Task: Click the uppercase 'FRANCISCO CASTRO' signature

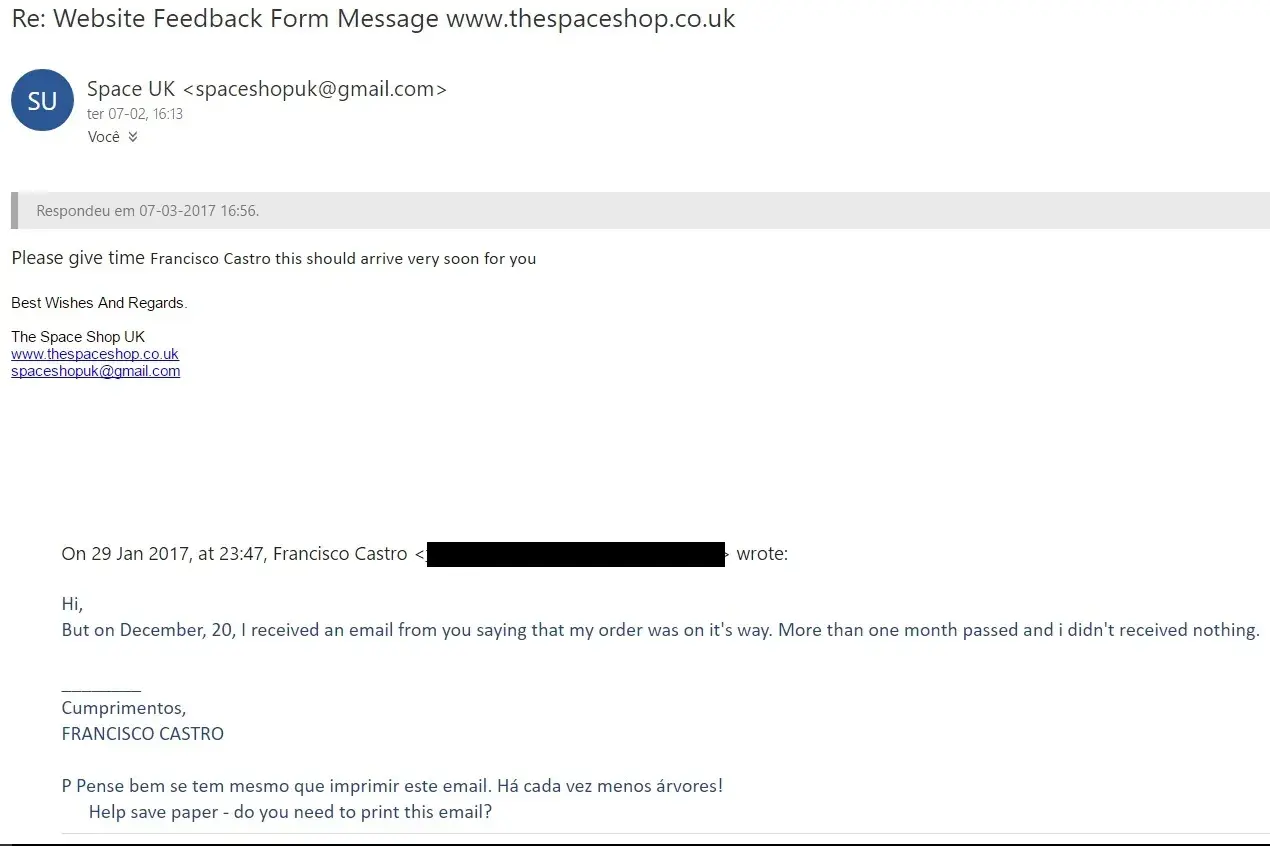Action: click(143, 734)
